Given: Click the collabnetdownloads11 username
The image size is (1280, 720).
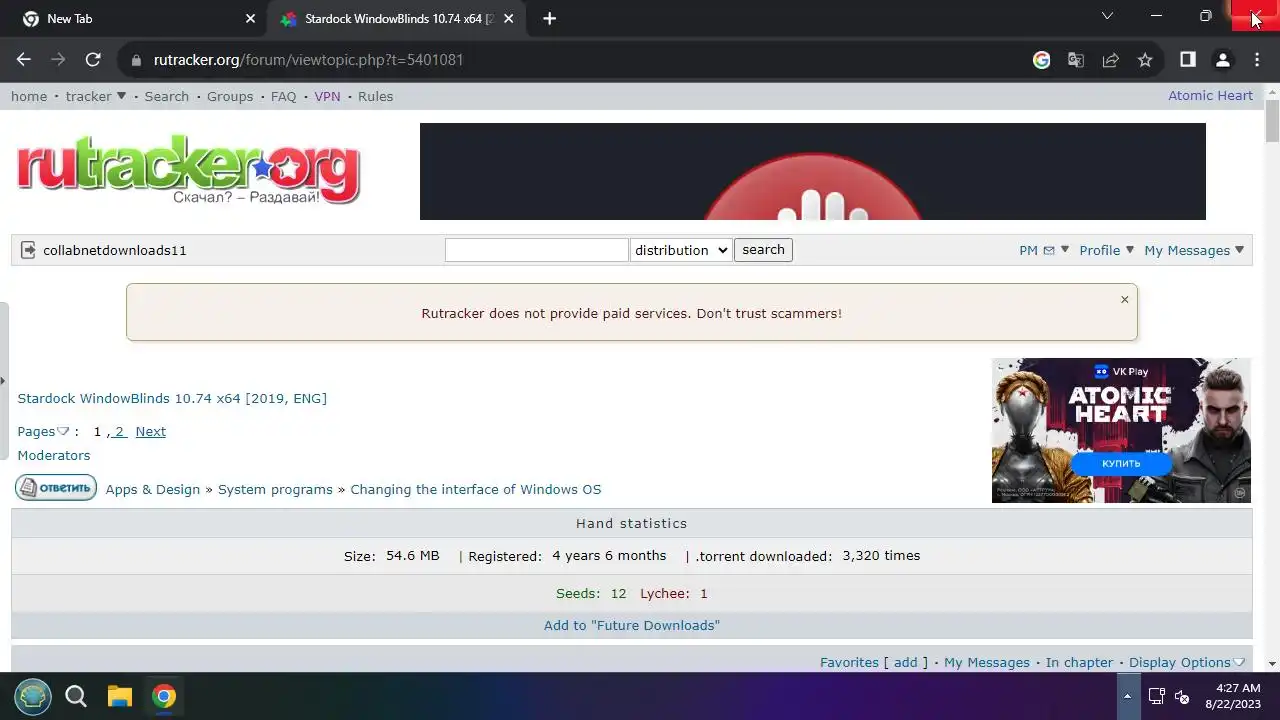Looking at the screenshot, I should point(115,250).
